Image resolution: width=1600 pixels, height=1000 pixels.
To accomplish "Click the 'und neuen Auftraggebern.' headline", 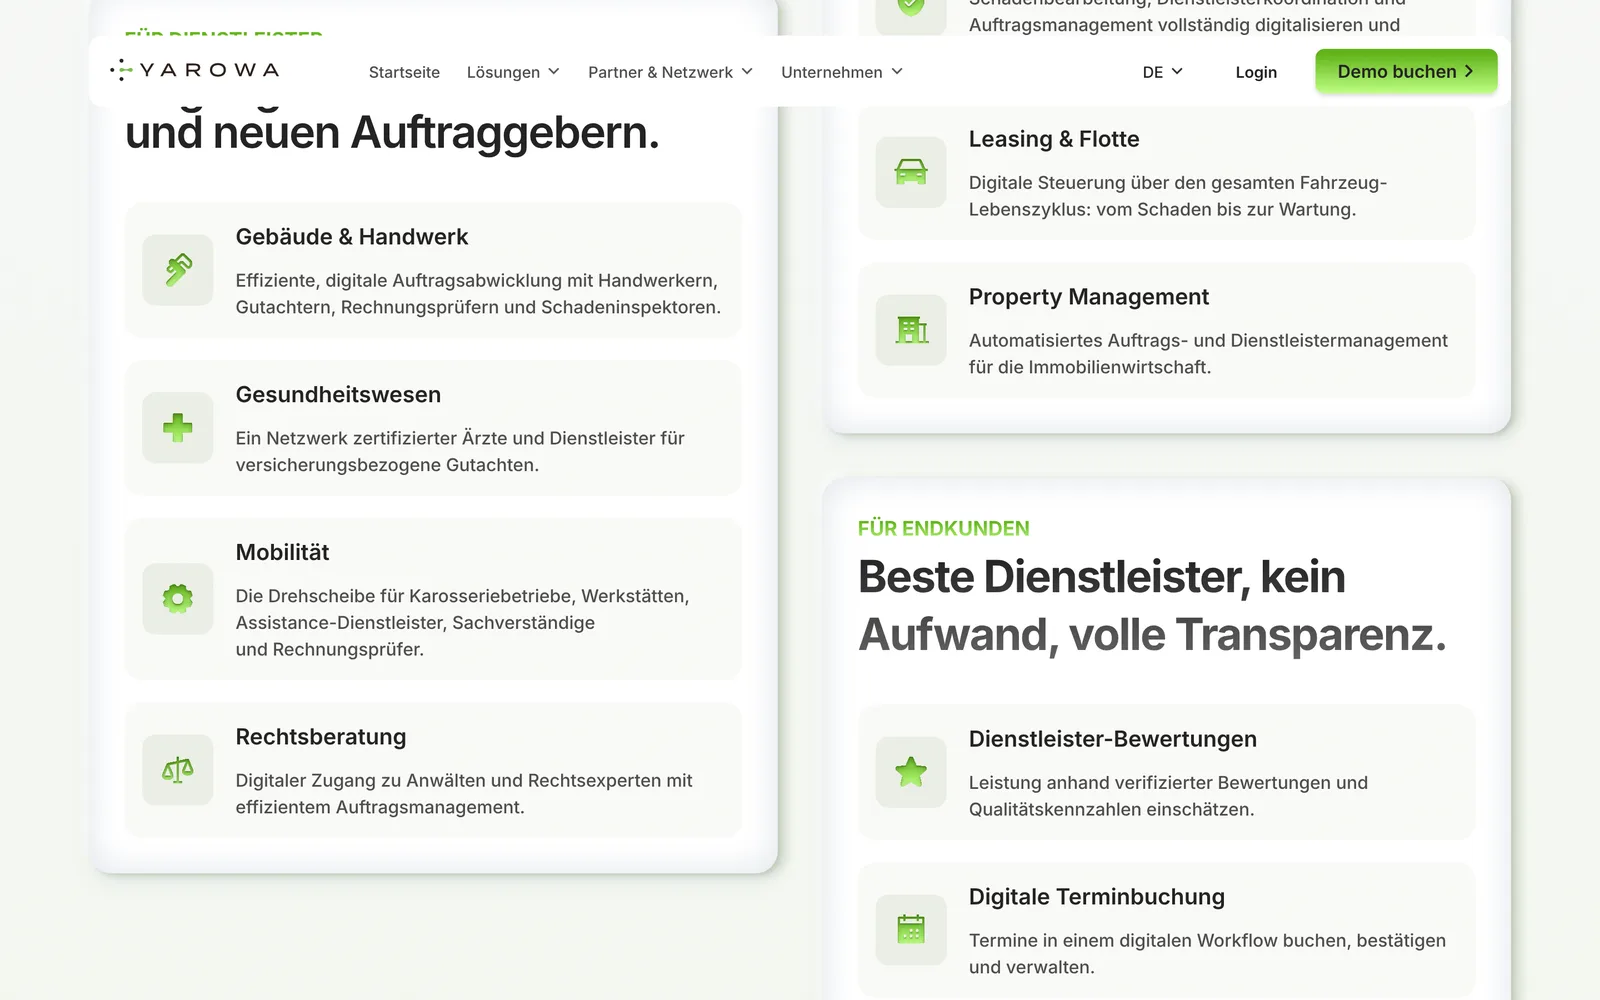I will [392, 133].
